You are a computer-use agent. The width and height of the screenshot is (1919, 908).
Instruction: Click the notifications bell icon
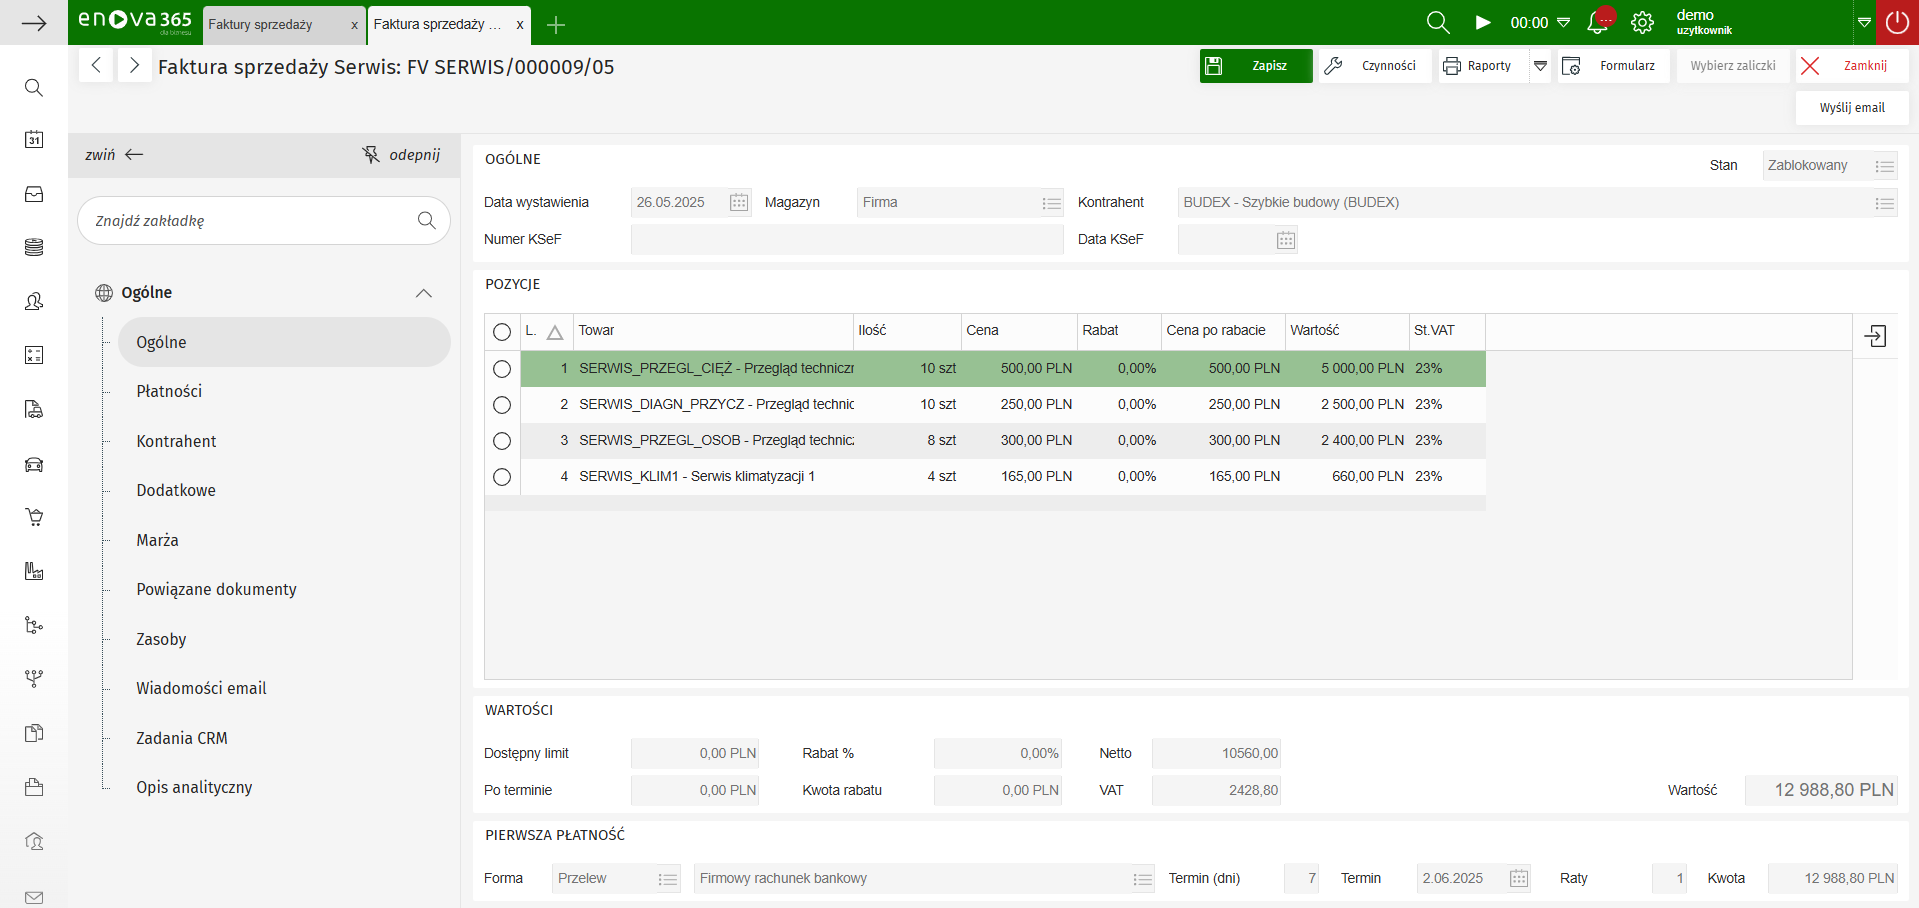pyautogui.click(x=1598, y=22)
